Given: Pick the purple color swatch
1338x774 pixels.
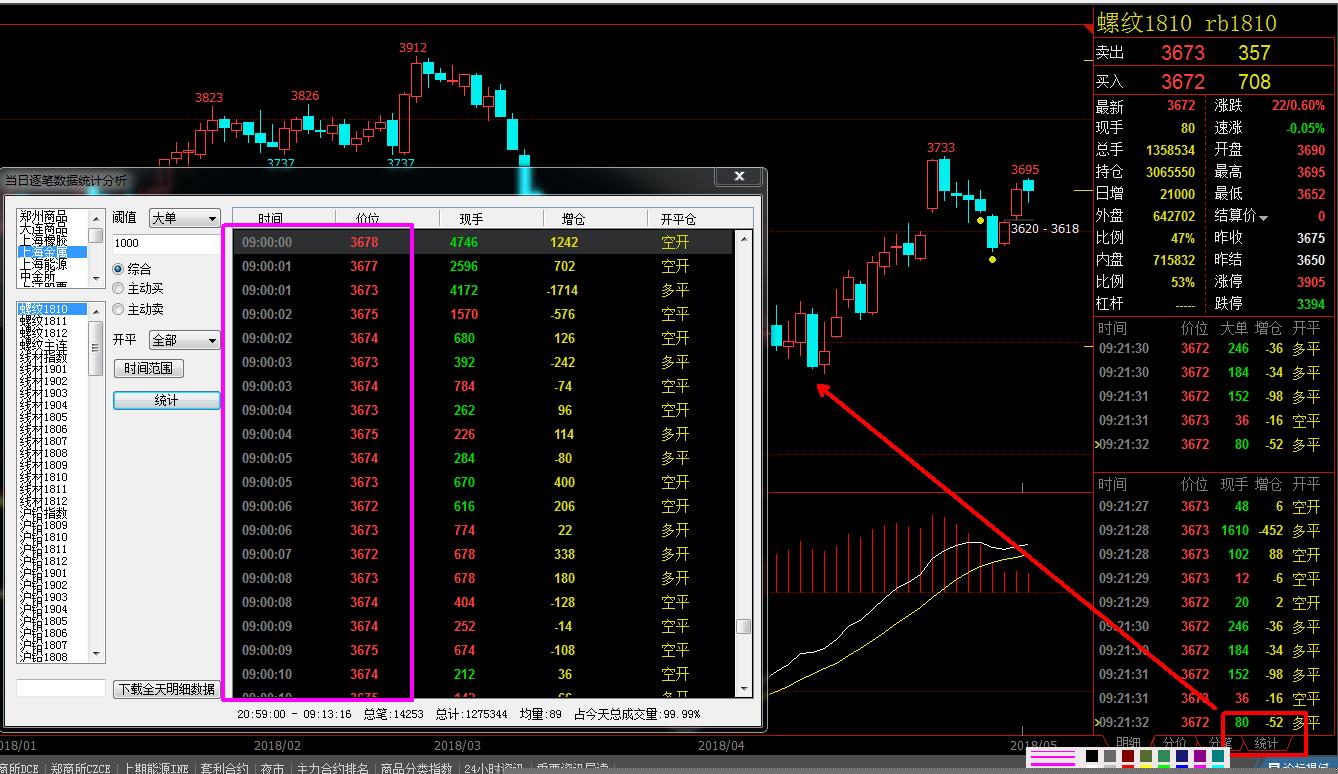Looking at the screenshot, I should pyautogui.click(x=1200, y=757).
